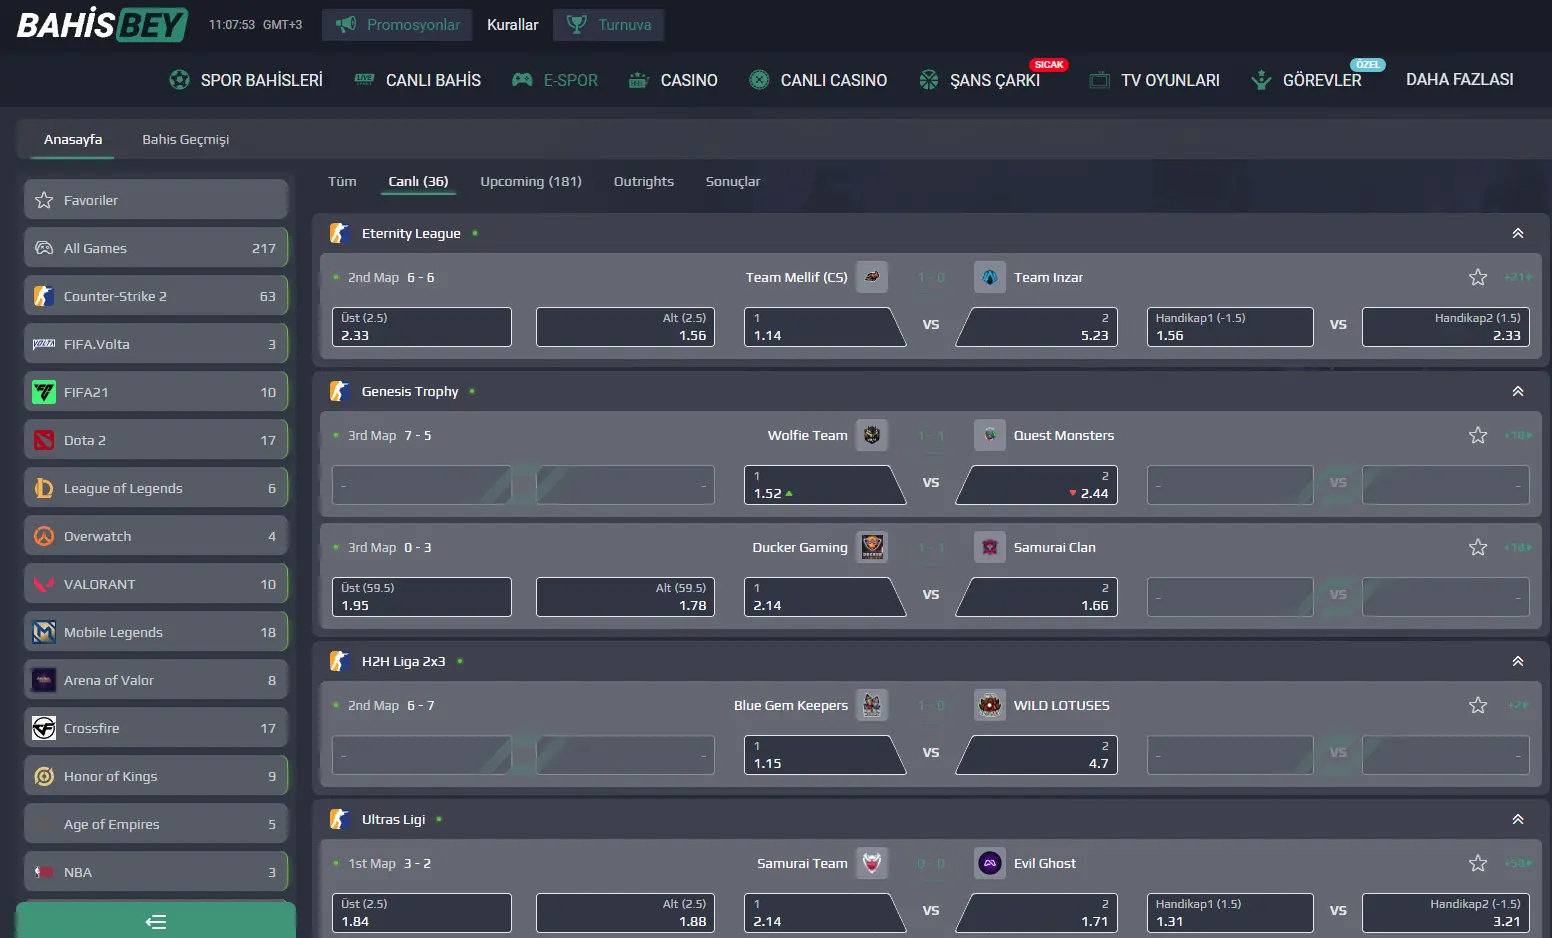This screenshot has height=938, width=1552.
Task: Select Canlı (36) tab
Action: tap(418, 181)
